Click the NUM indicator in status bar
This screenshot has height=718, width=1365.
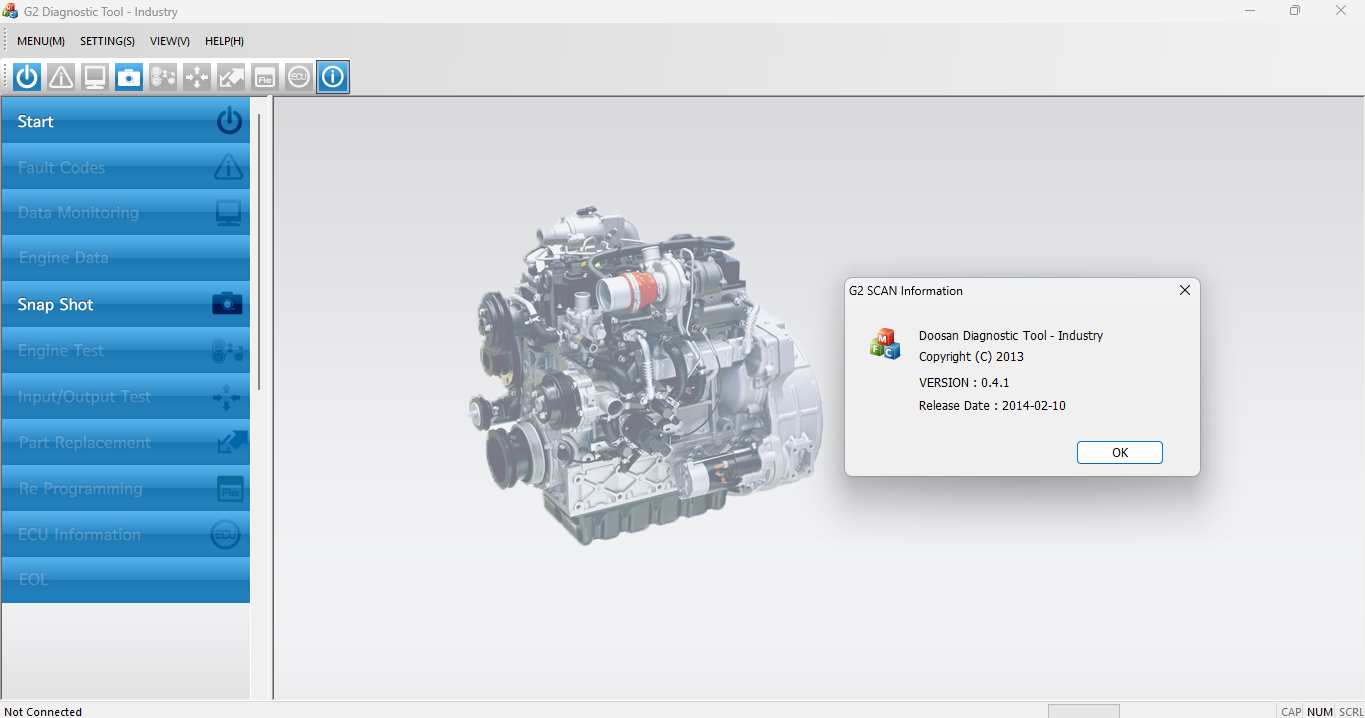pos(1320,712)
